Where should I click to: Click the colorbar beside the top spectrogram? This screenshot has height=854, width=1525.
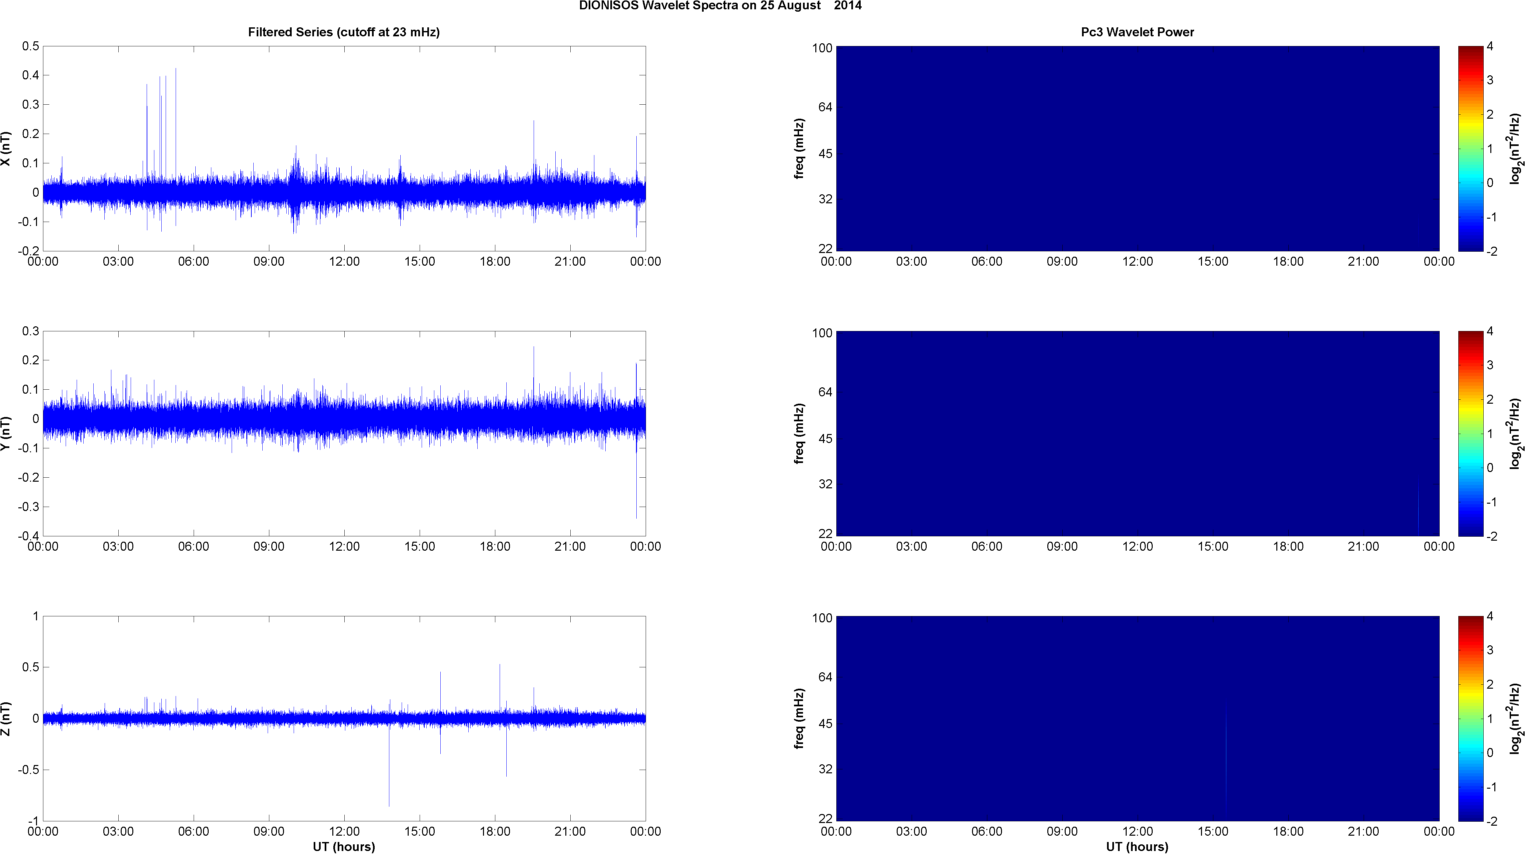pos(1470,148)
